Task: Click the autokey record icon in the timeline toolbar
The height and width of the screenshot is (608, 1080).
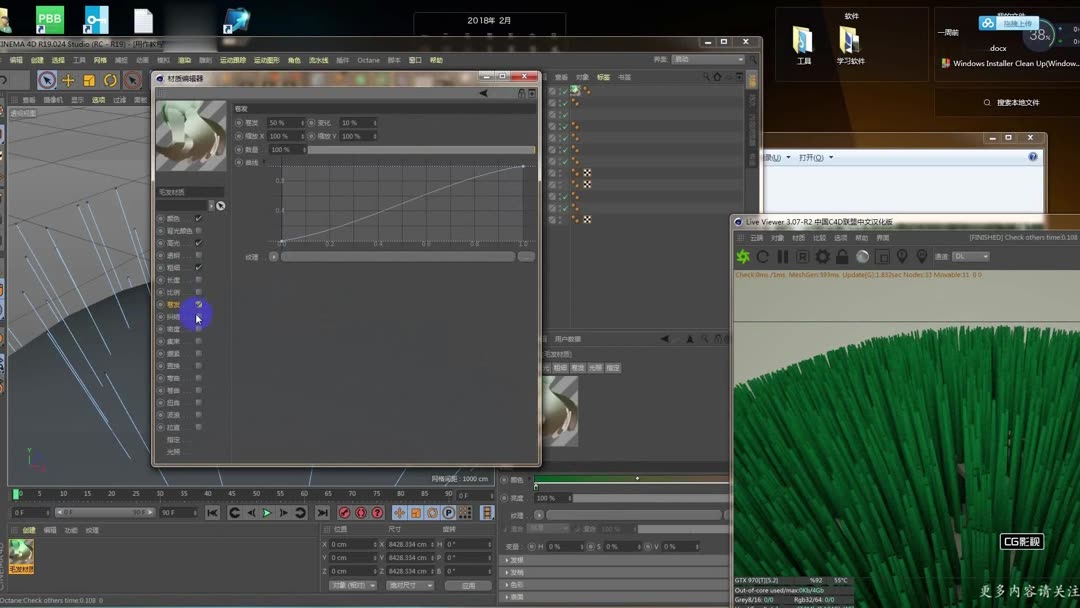Action: (345, 512)
